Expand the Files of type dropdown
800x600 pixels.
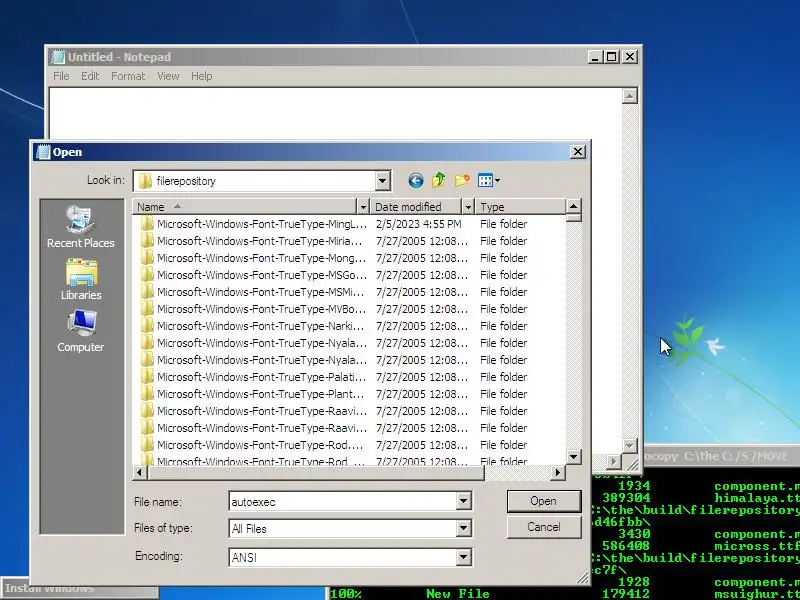click(463, 528)
